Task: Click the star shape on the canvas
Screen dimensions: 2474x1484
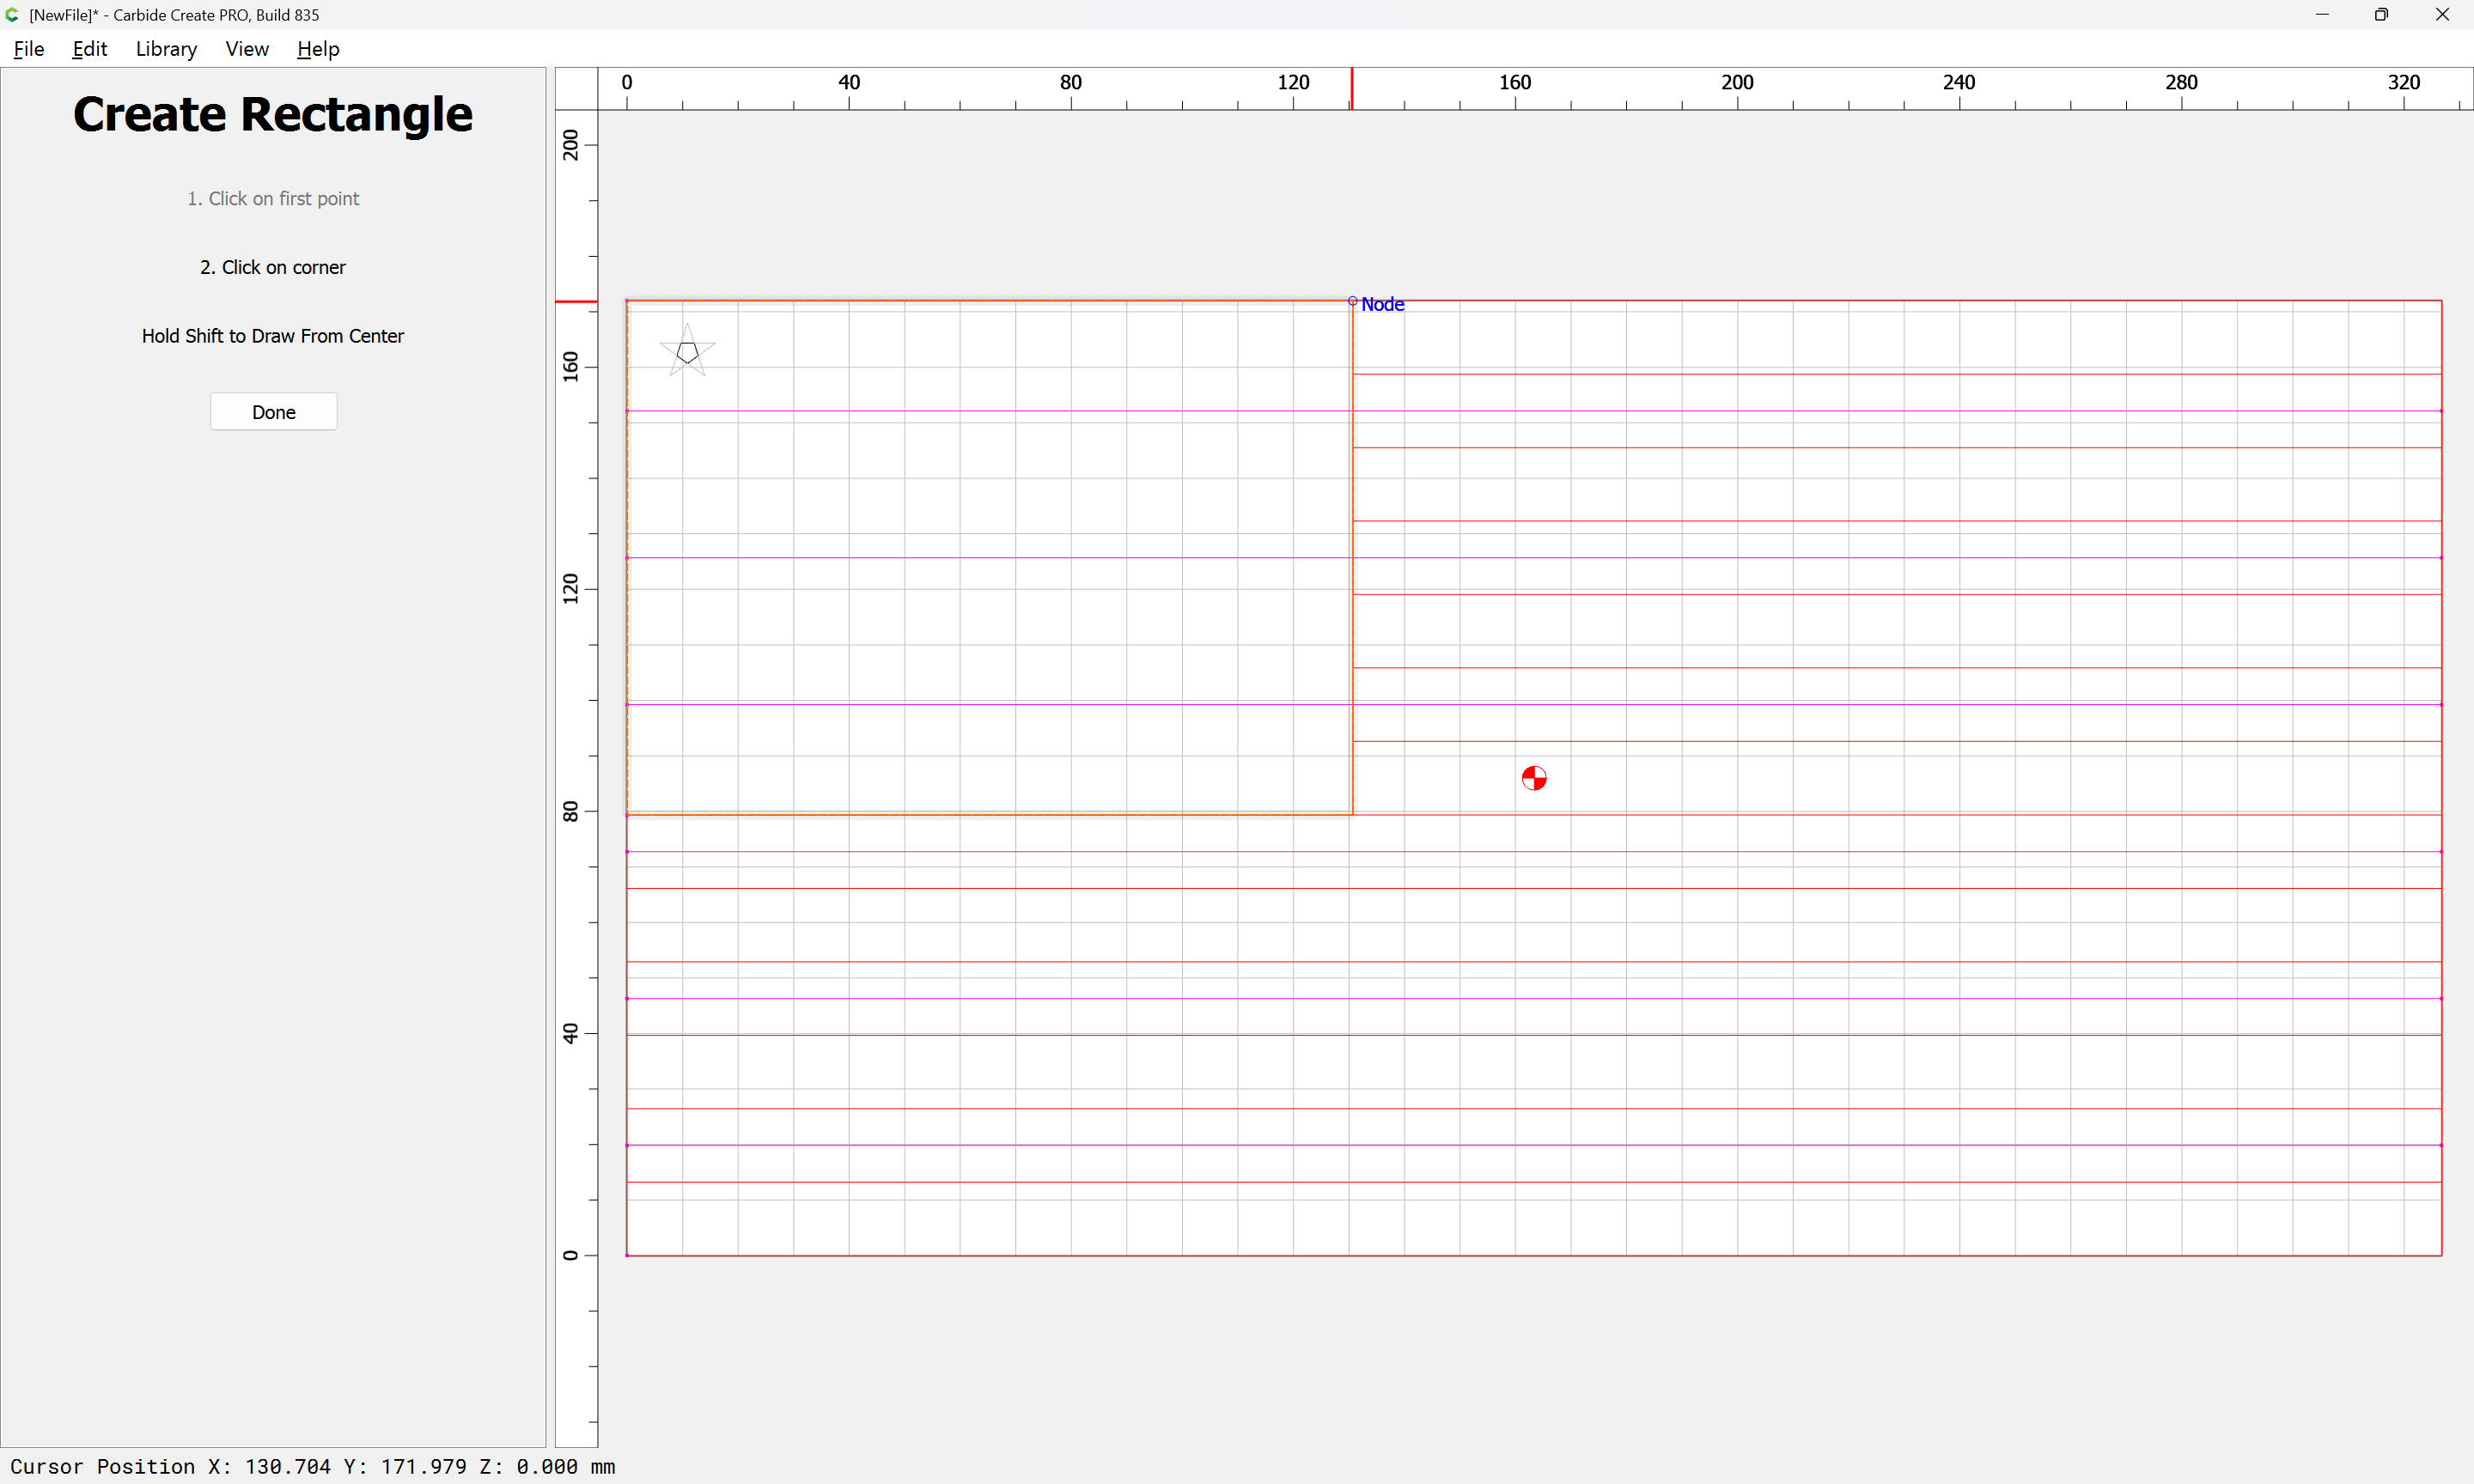Action: click(x=687, y=351)
